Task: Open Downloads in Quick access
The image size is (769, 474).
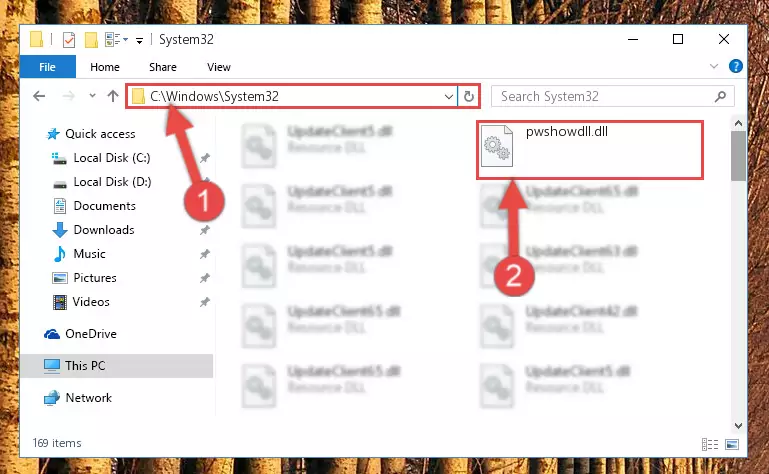Action: click(104, 230)
